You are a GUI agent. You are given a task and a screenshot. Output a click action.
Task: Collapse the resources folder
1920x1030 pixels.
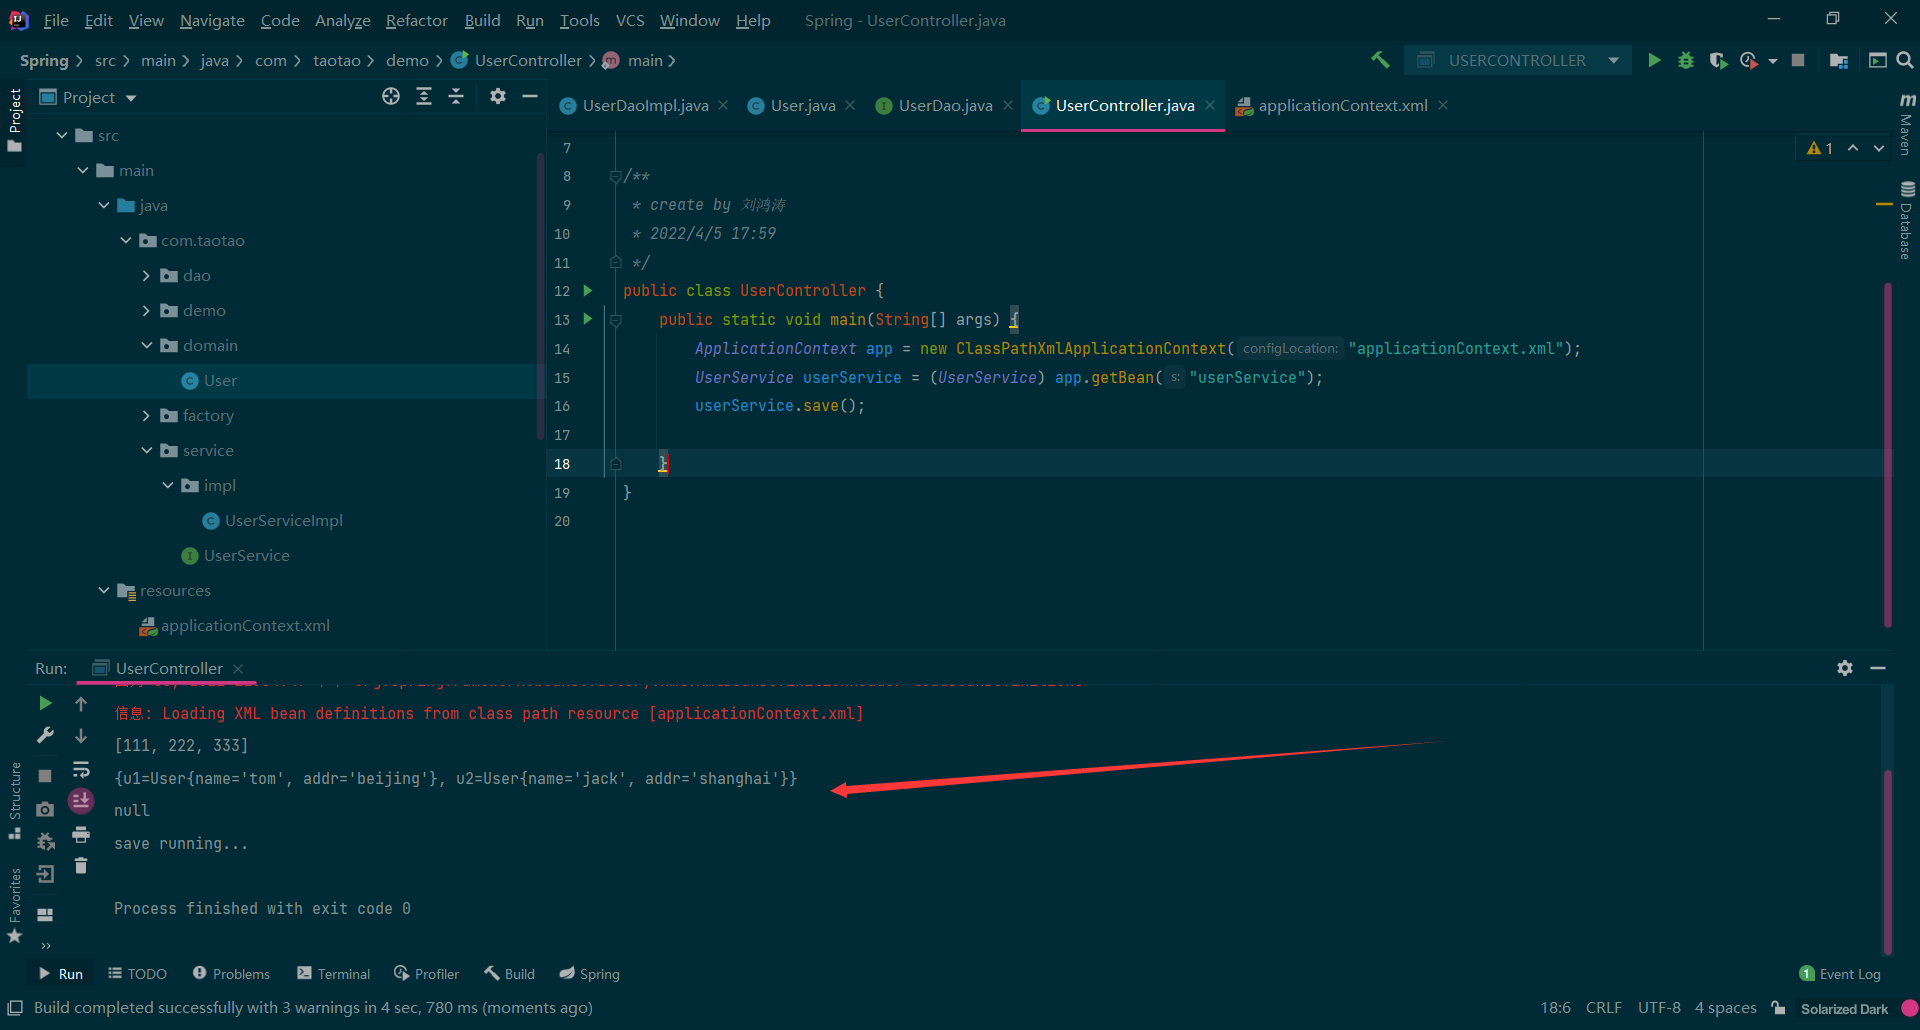tap(104, 590)
